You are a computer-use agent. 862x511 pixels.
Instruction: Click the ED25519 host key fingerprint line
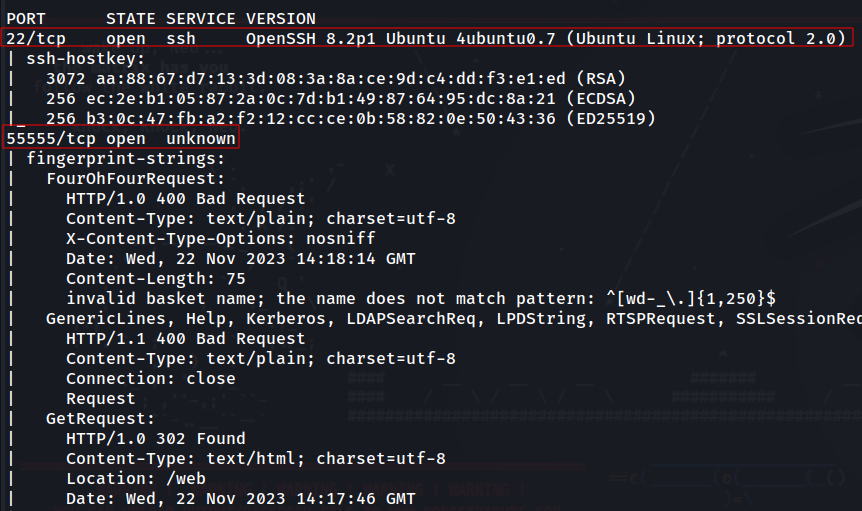pos(351,119)
